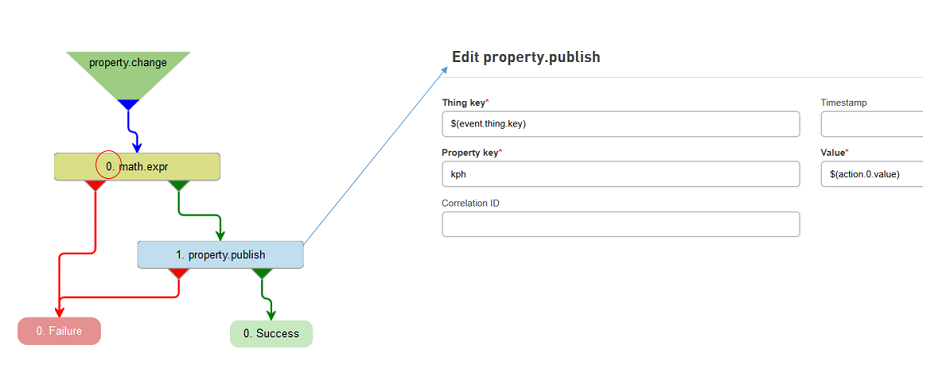The image size is (950, 365).
Task: Click the Correlation ID label
Action: pos(470,203)
